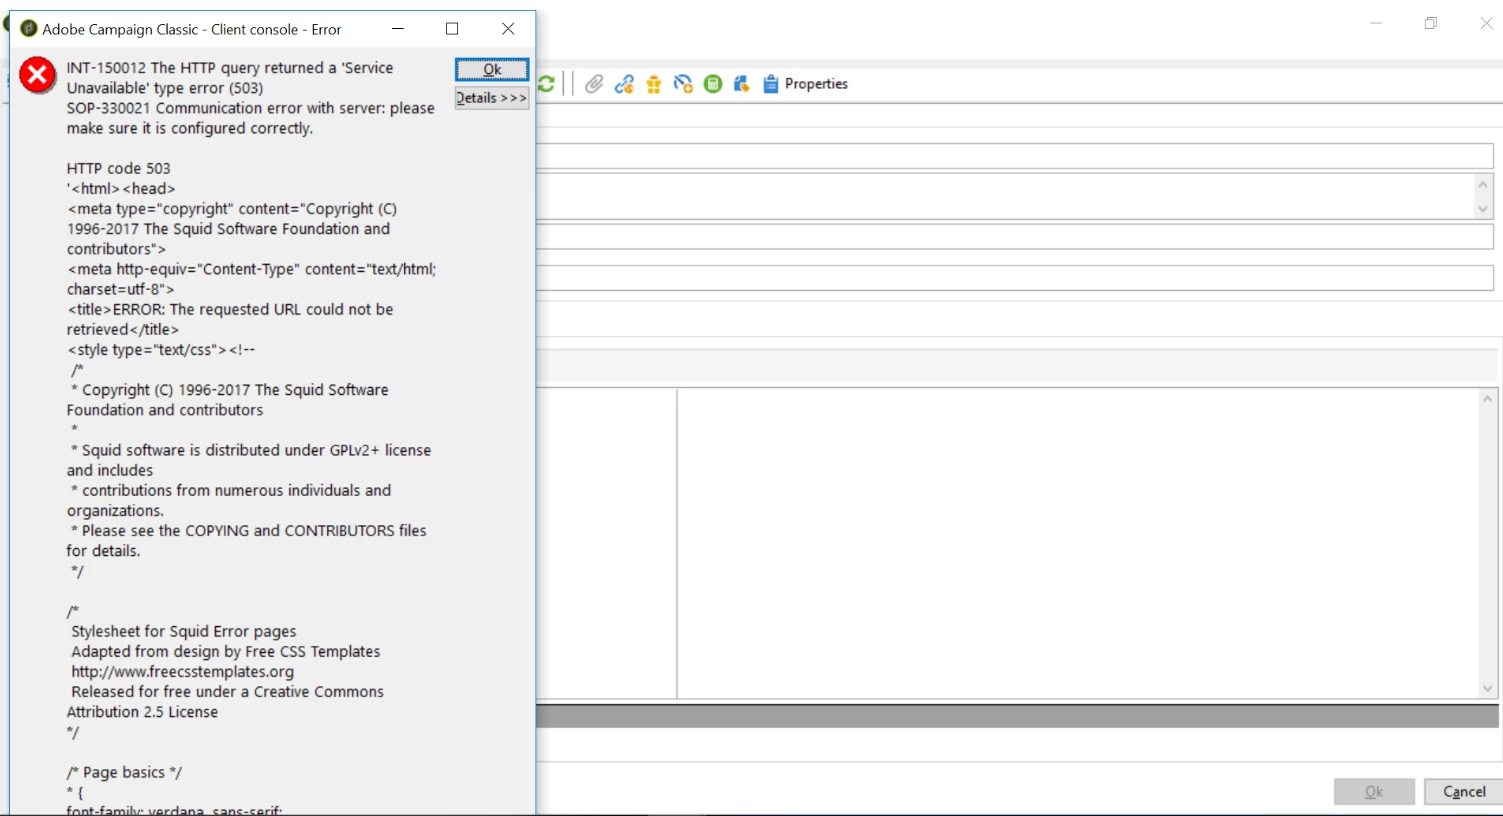The width and height of the screenshot is (1503, 816).
Task: Click the scroll up arrow of large content pane
Action: pyautogui.click(x=1488, y=399)
